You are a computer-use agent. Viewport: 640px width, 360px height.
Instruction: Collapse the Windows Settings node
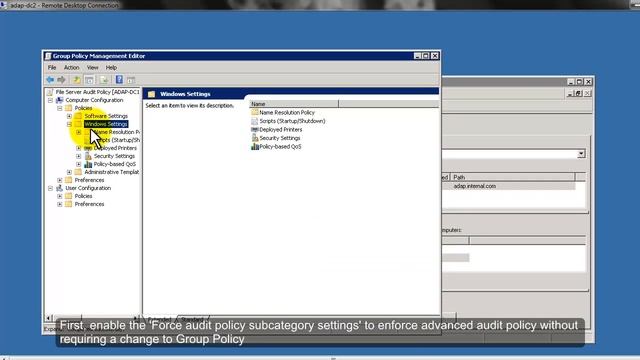pos(69,124)
